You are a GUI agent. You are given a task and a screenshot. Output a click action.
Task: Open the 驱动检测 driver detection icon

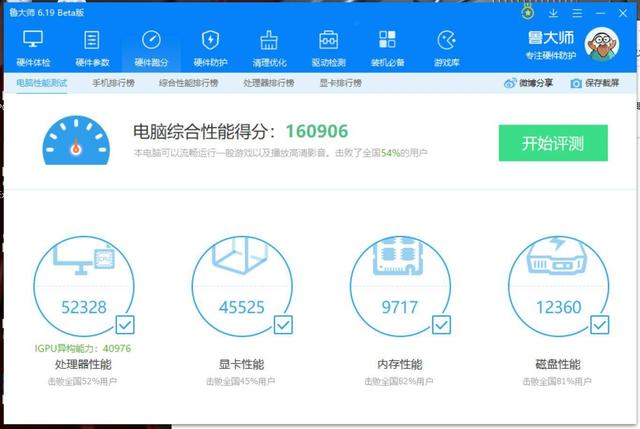point(328,40)
